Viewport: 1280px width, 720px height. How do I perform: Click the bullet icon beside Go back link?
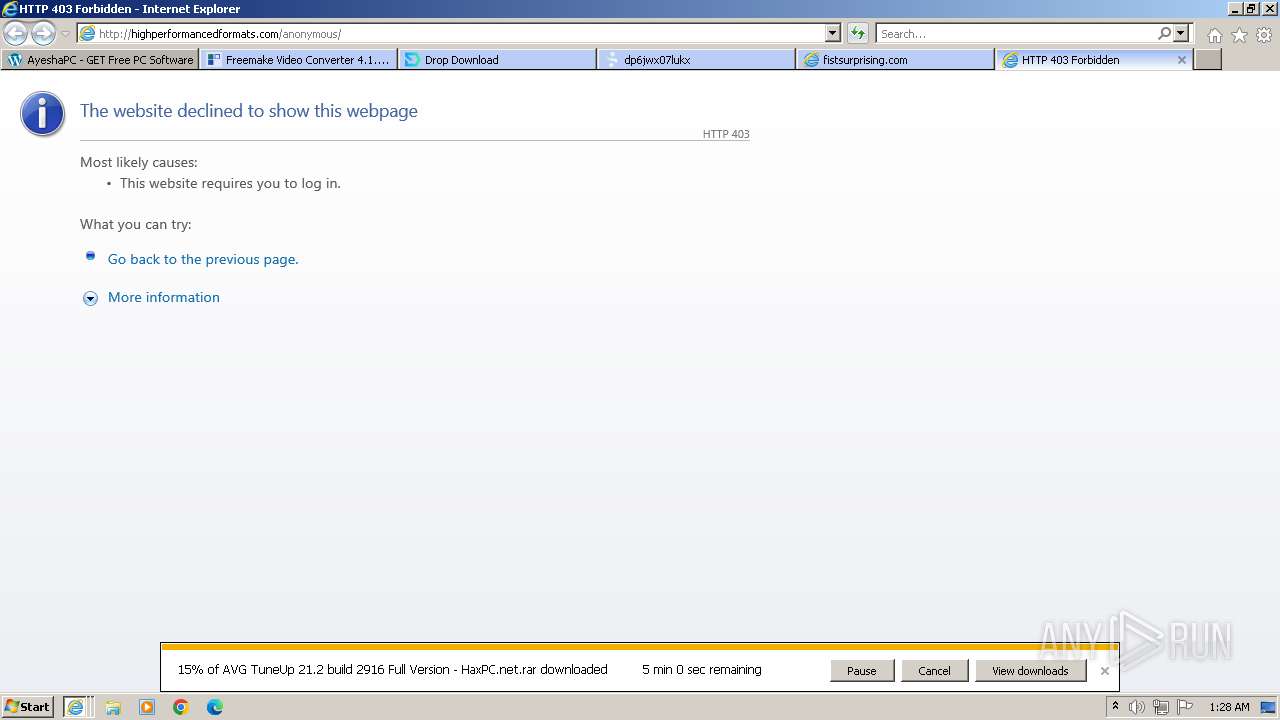[x=90, y=256]
